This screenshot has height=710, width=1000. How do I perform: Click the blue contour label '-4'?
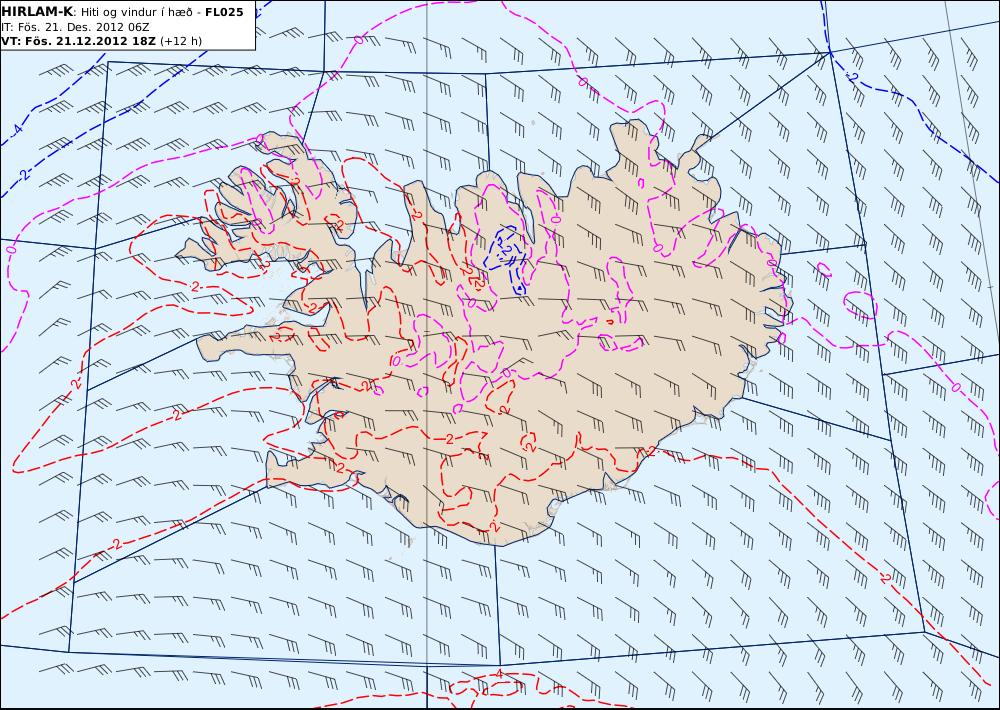(x=17, y=131)
